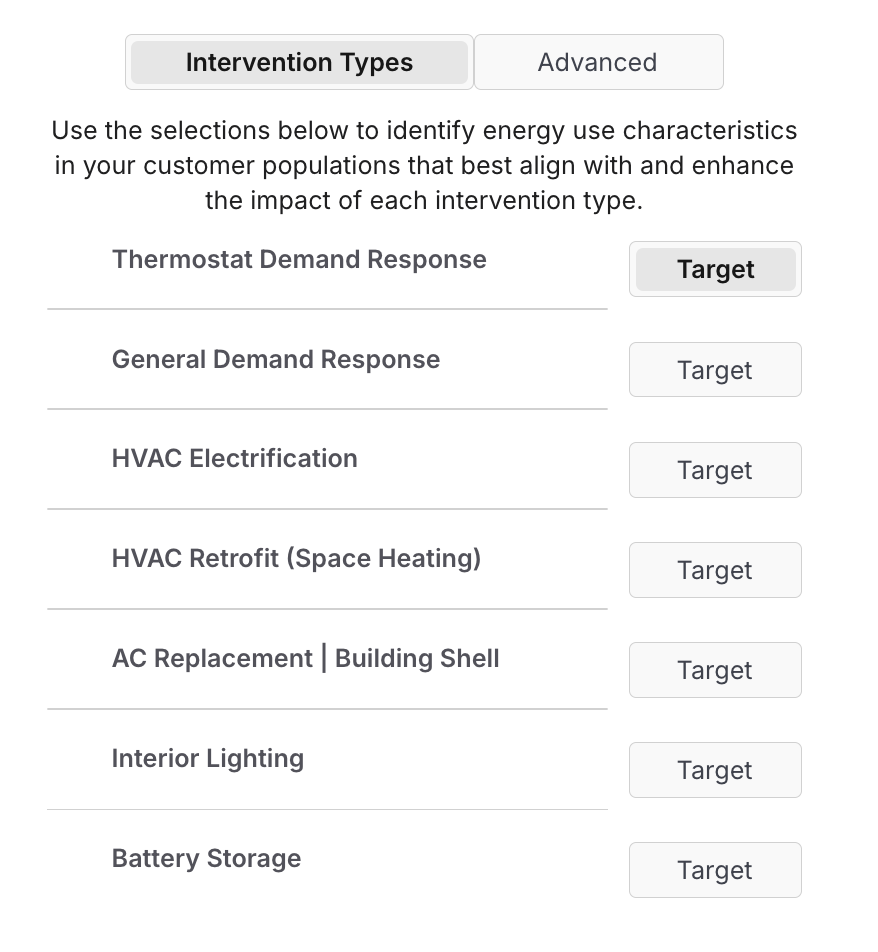Activate Target for AC Replacement | Building Shell
Screen dimensions: 878x952
click(715, 670)
